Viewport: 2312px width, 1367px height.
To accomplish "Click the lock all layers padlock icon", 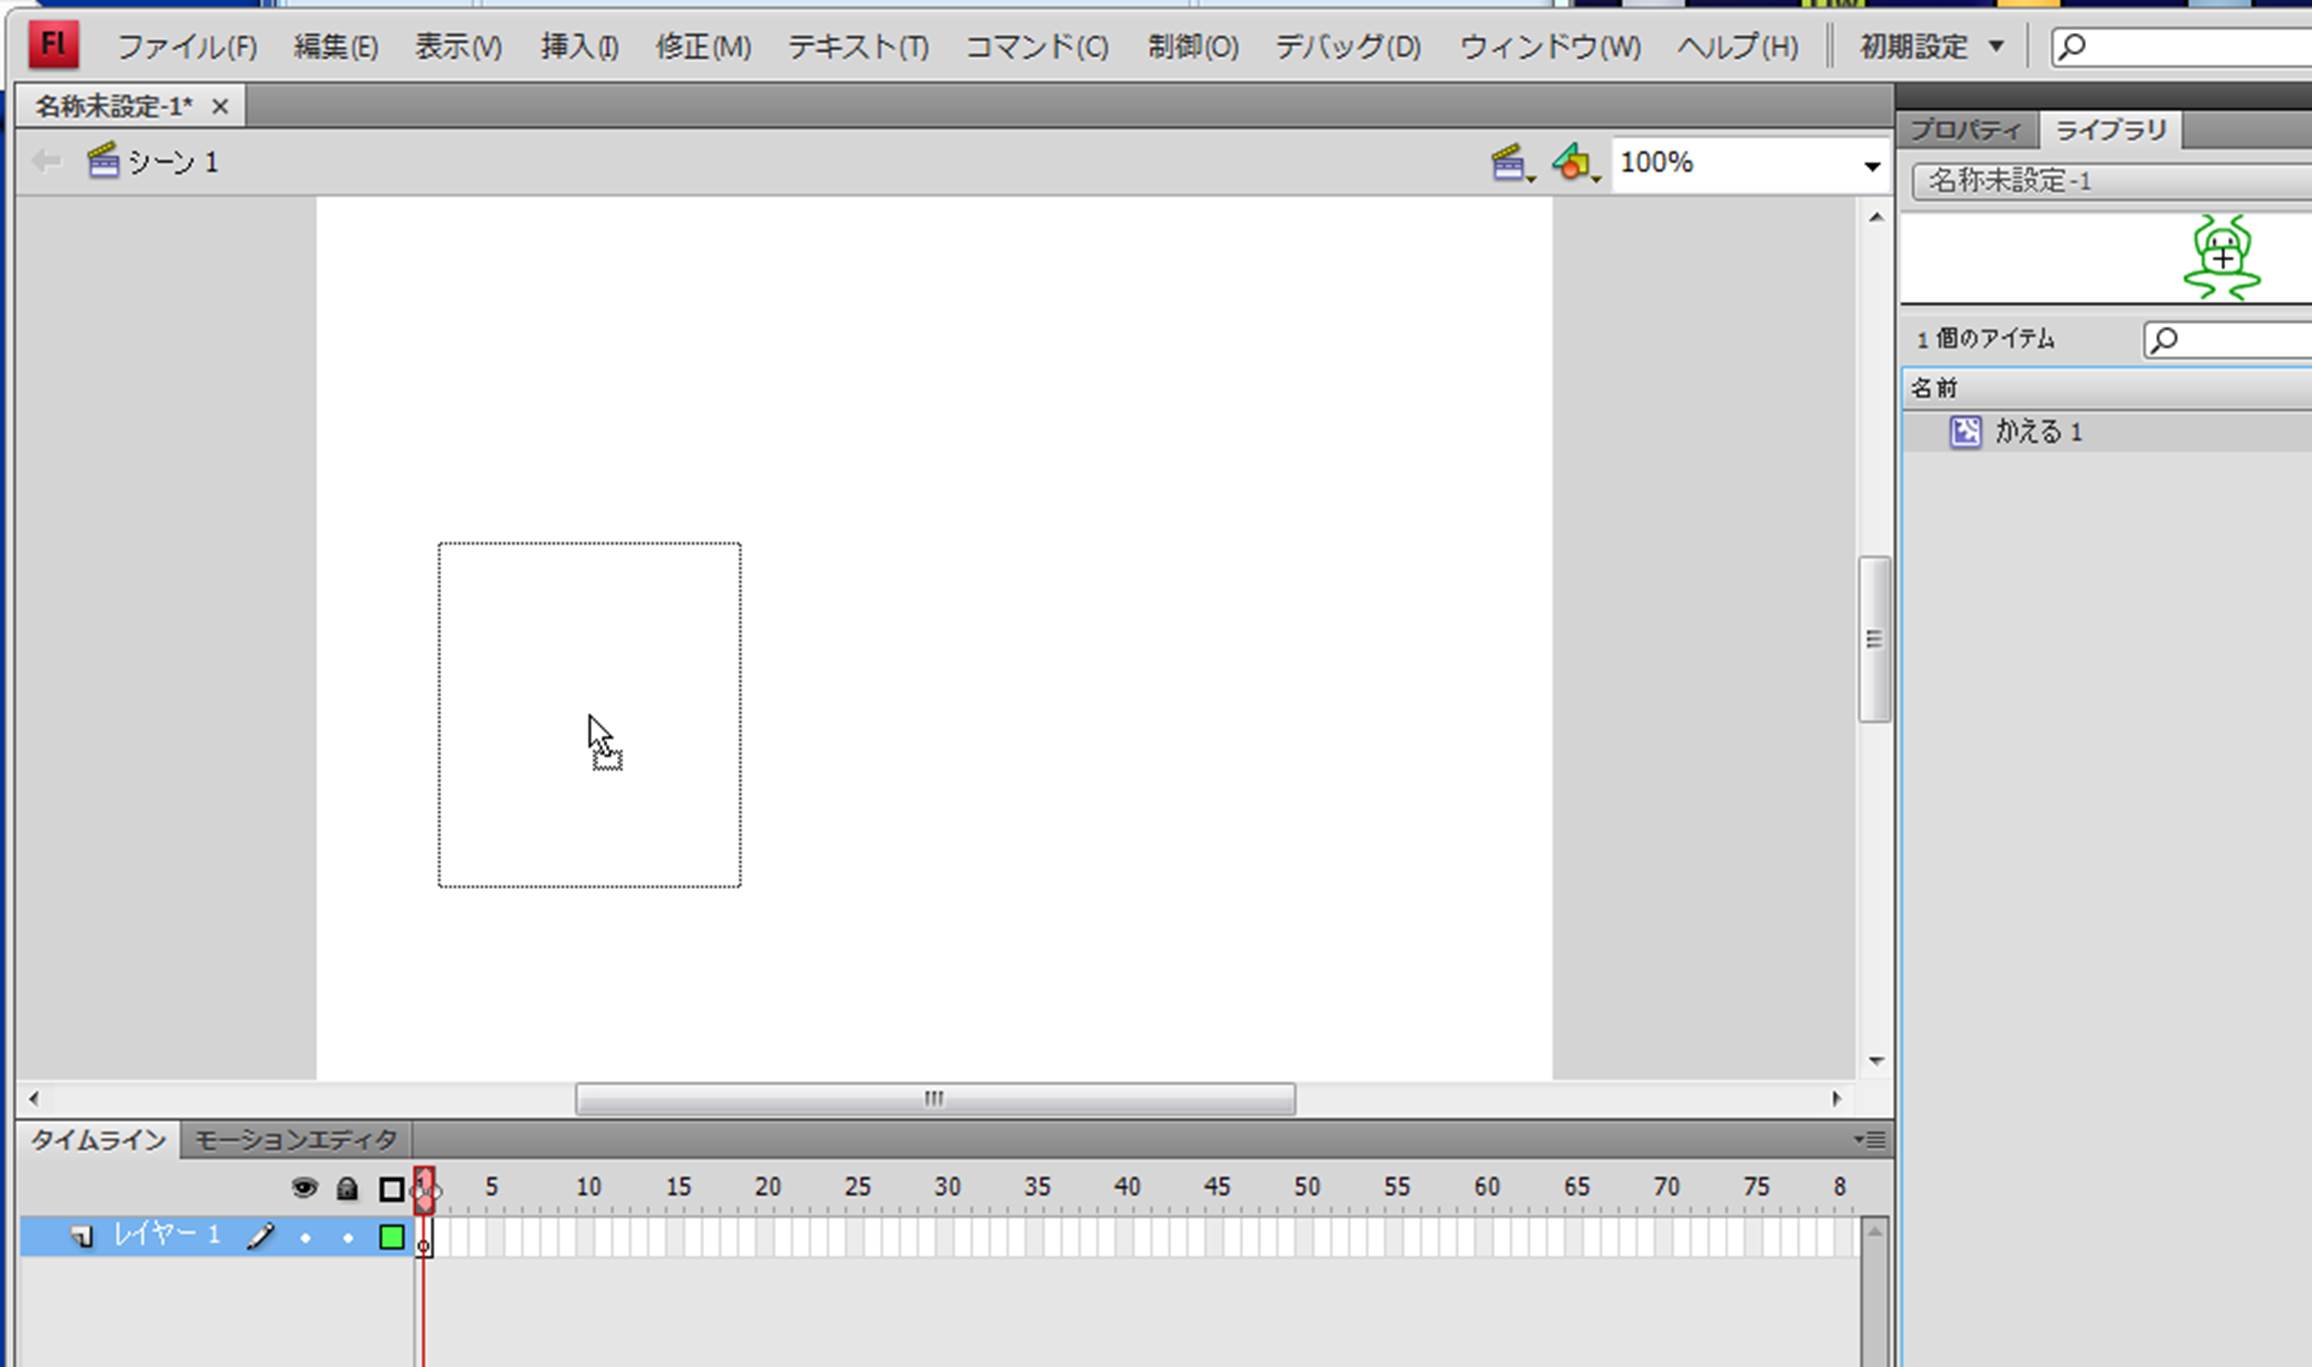I will pyautogui.click(x=347, y=1188).
